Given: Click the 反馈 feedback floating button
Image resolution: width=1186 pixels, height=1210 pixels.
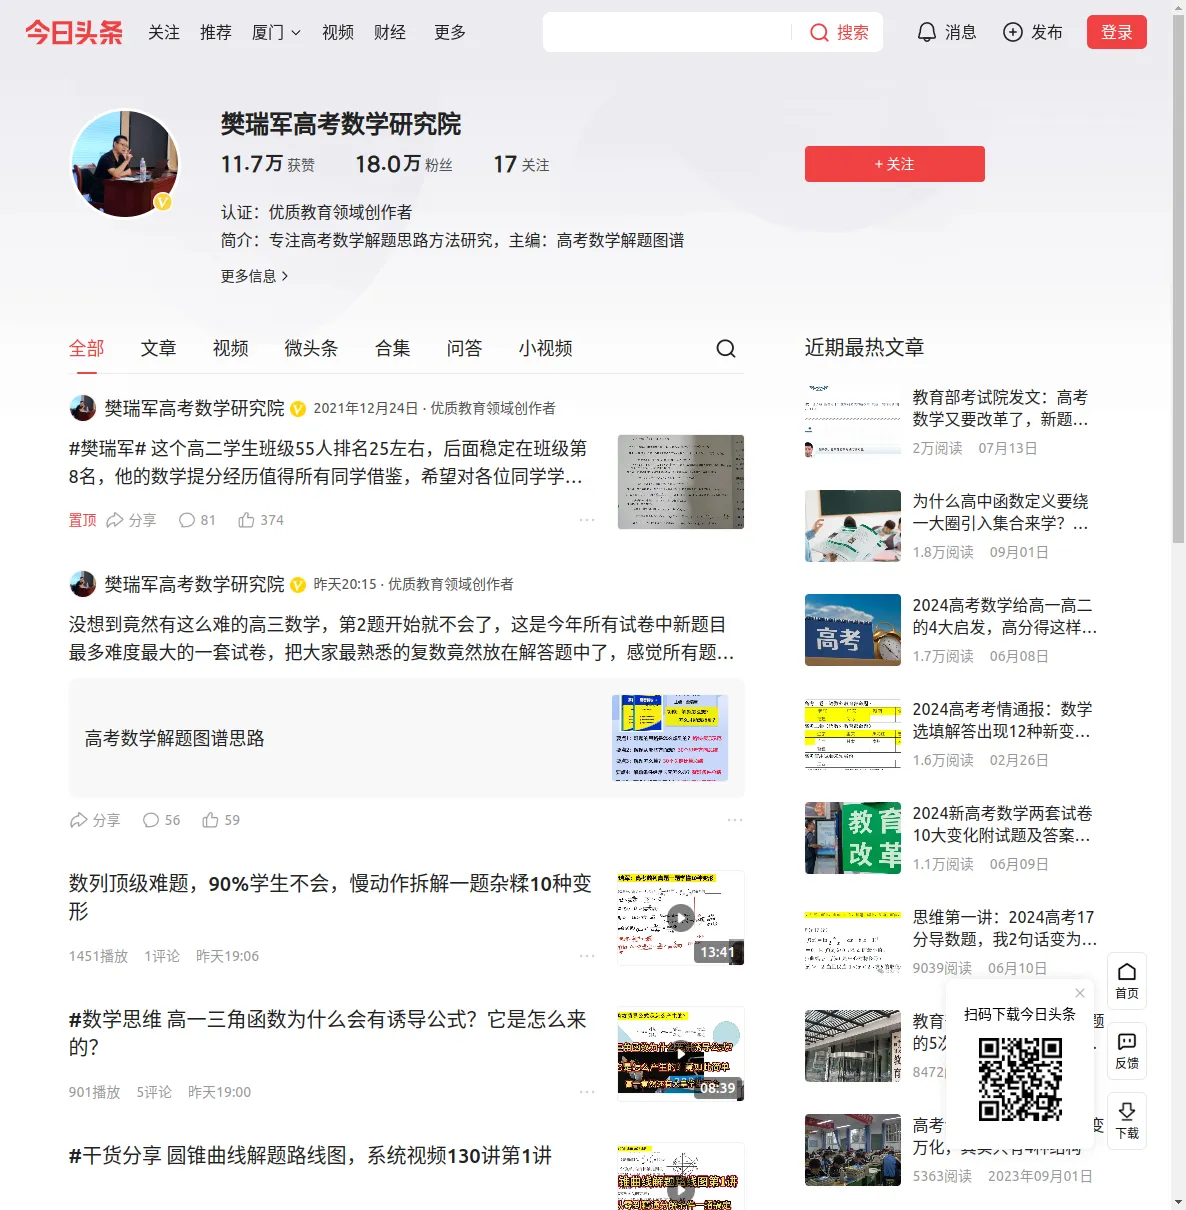Looking at the screenshot, I should click(1127, 1051).
